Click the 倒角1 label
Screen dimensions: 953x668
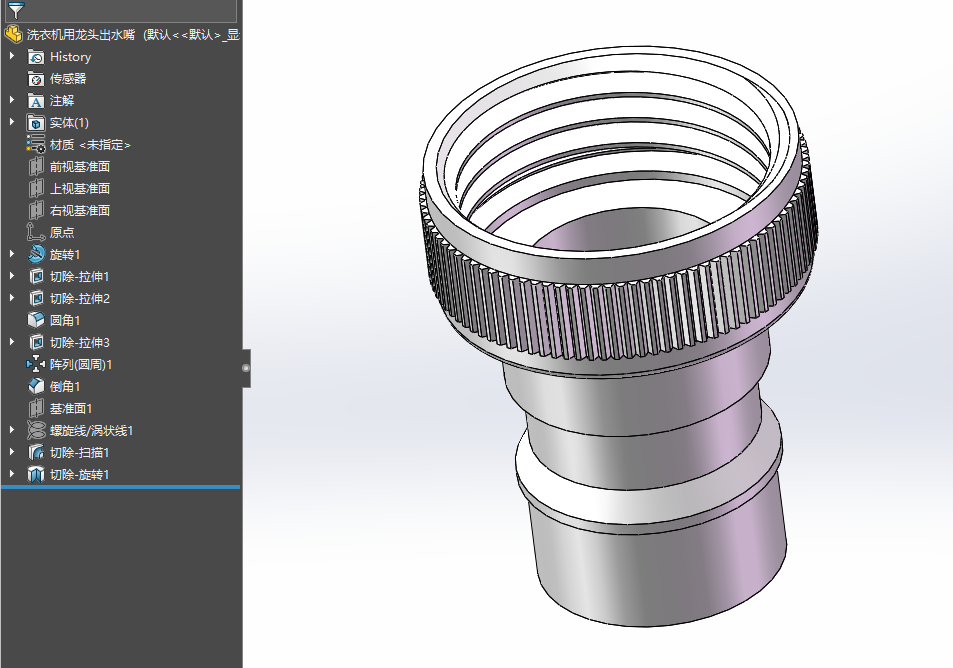pos(65,386)
